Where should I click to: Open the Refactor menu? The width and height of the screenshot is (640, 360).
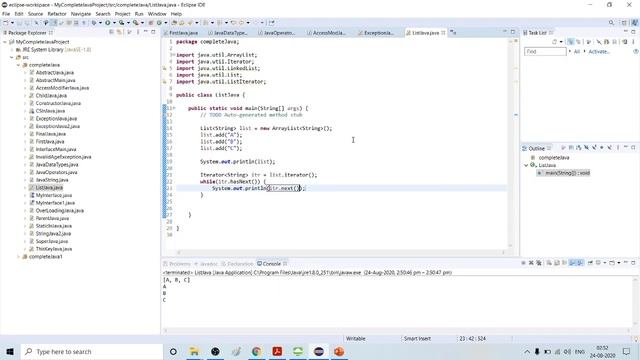point(57,14)
